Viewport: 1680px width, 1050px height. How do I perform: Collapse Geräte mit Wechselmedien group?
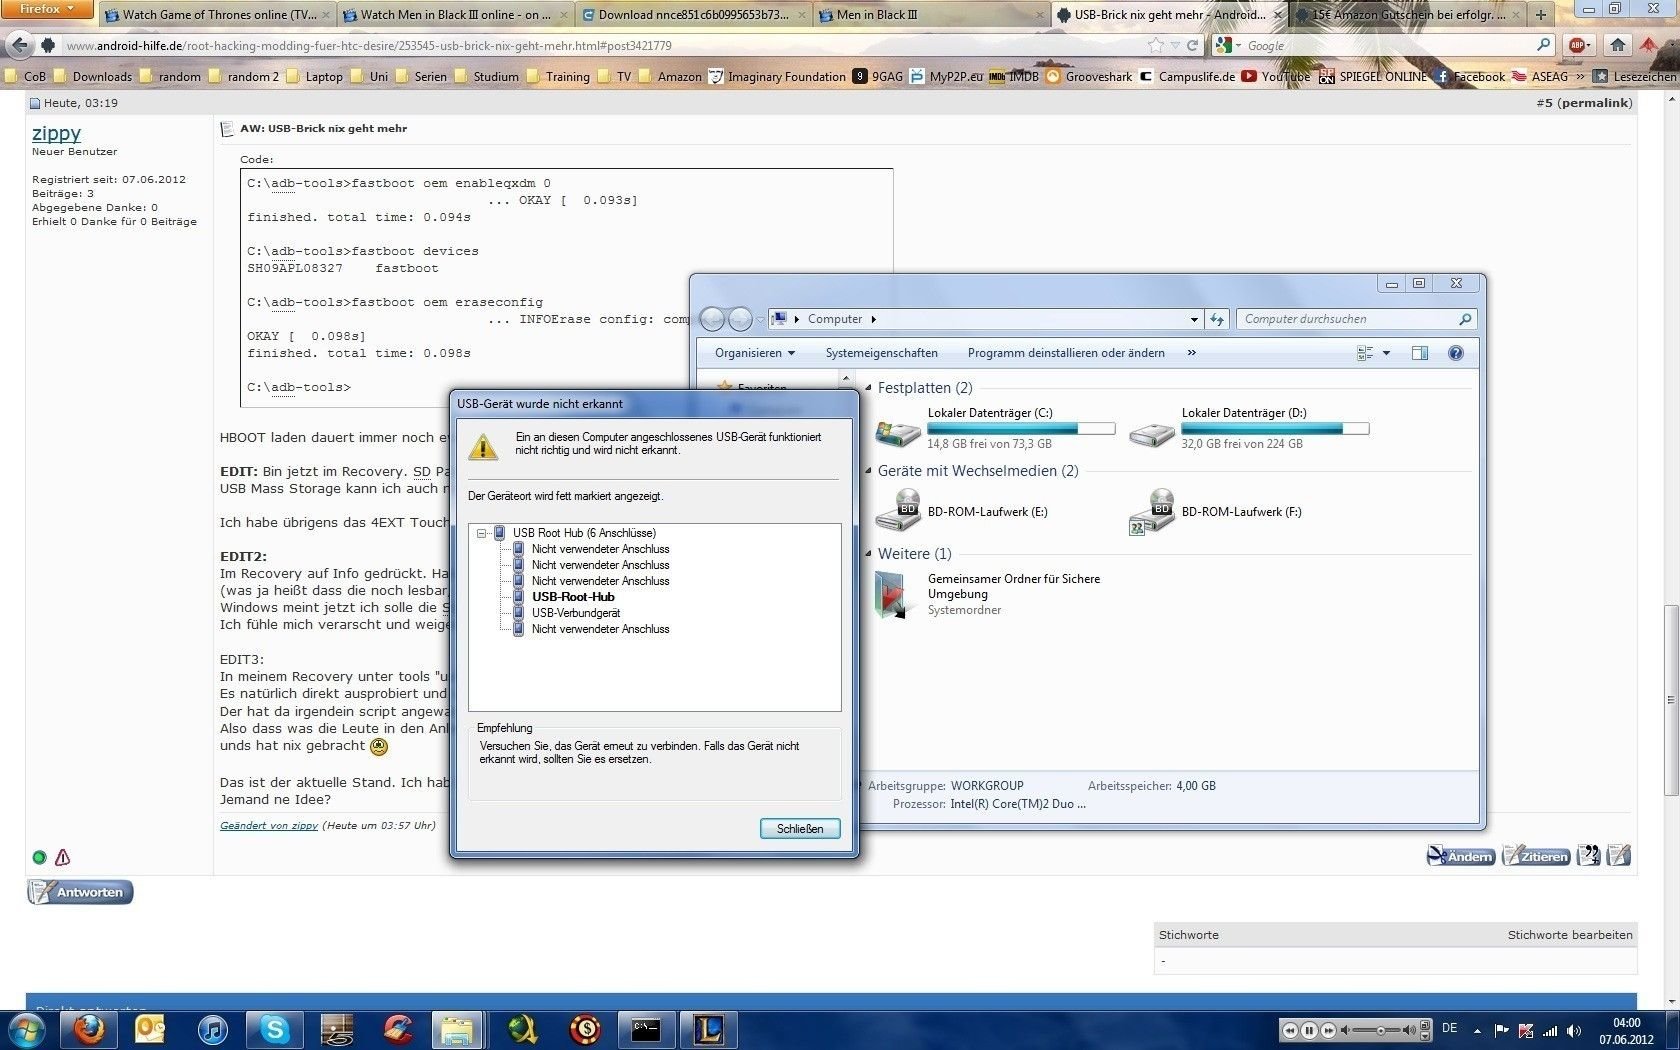coord(868,471)
